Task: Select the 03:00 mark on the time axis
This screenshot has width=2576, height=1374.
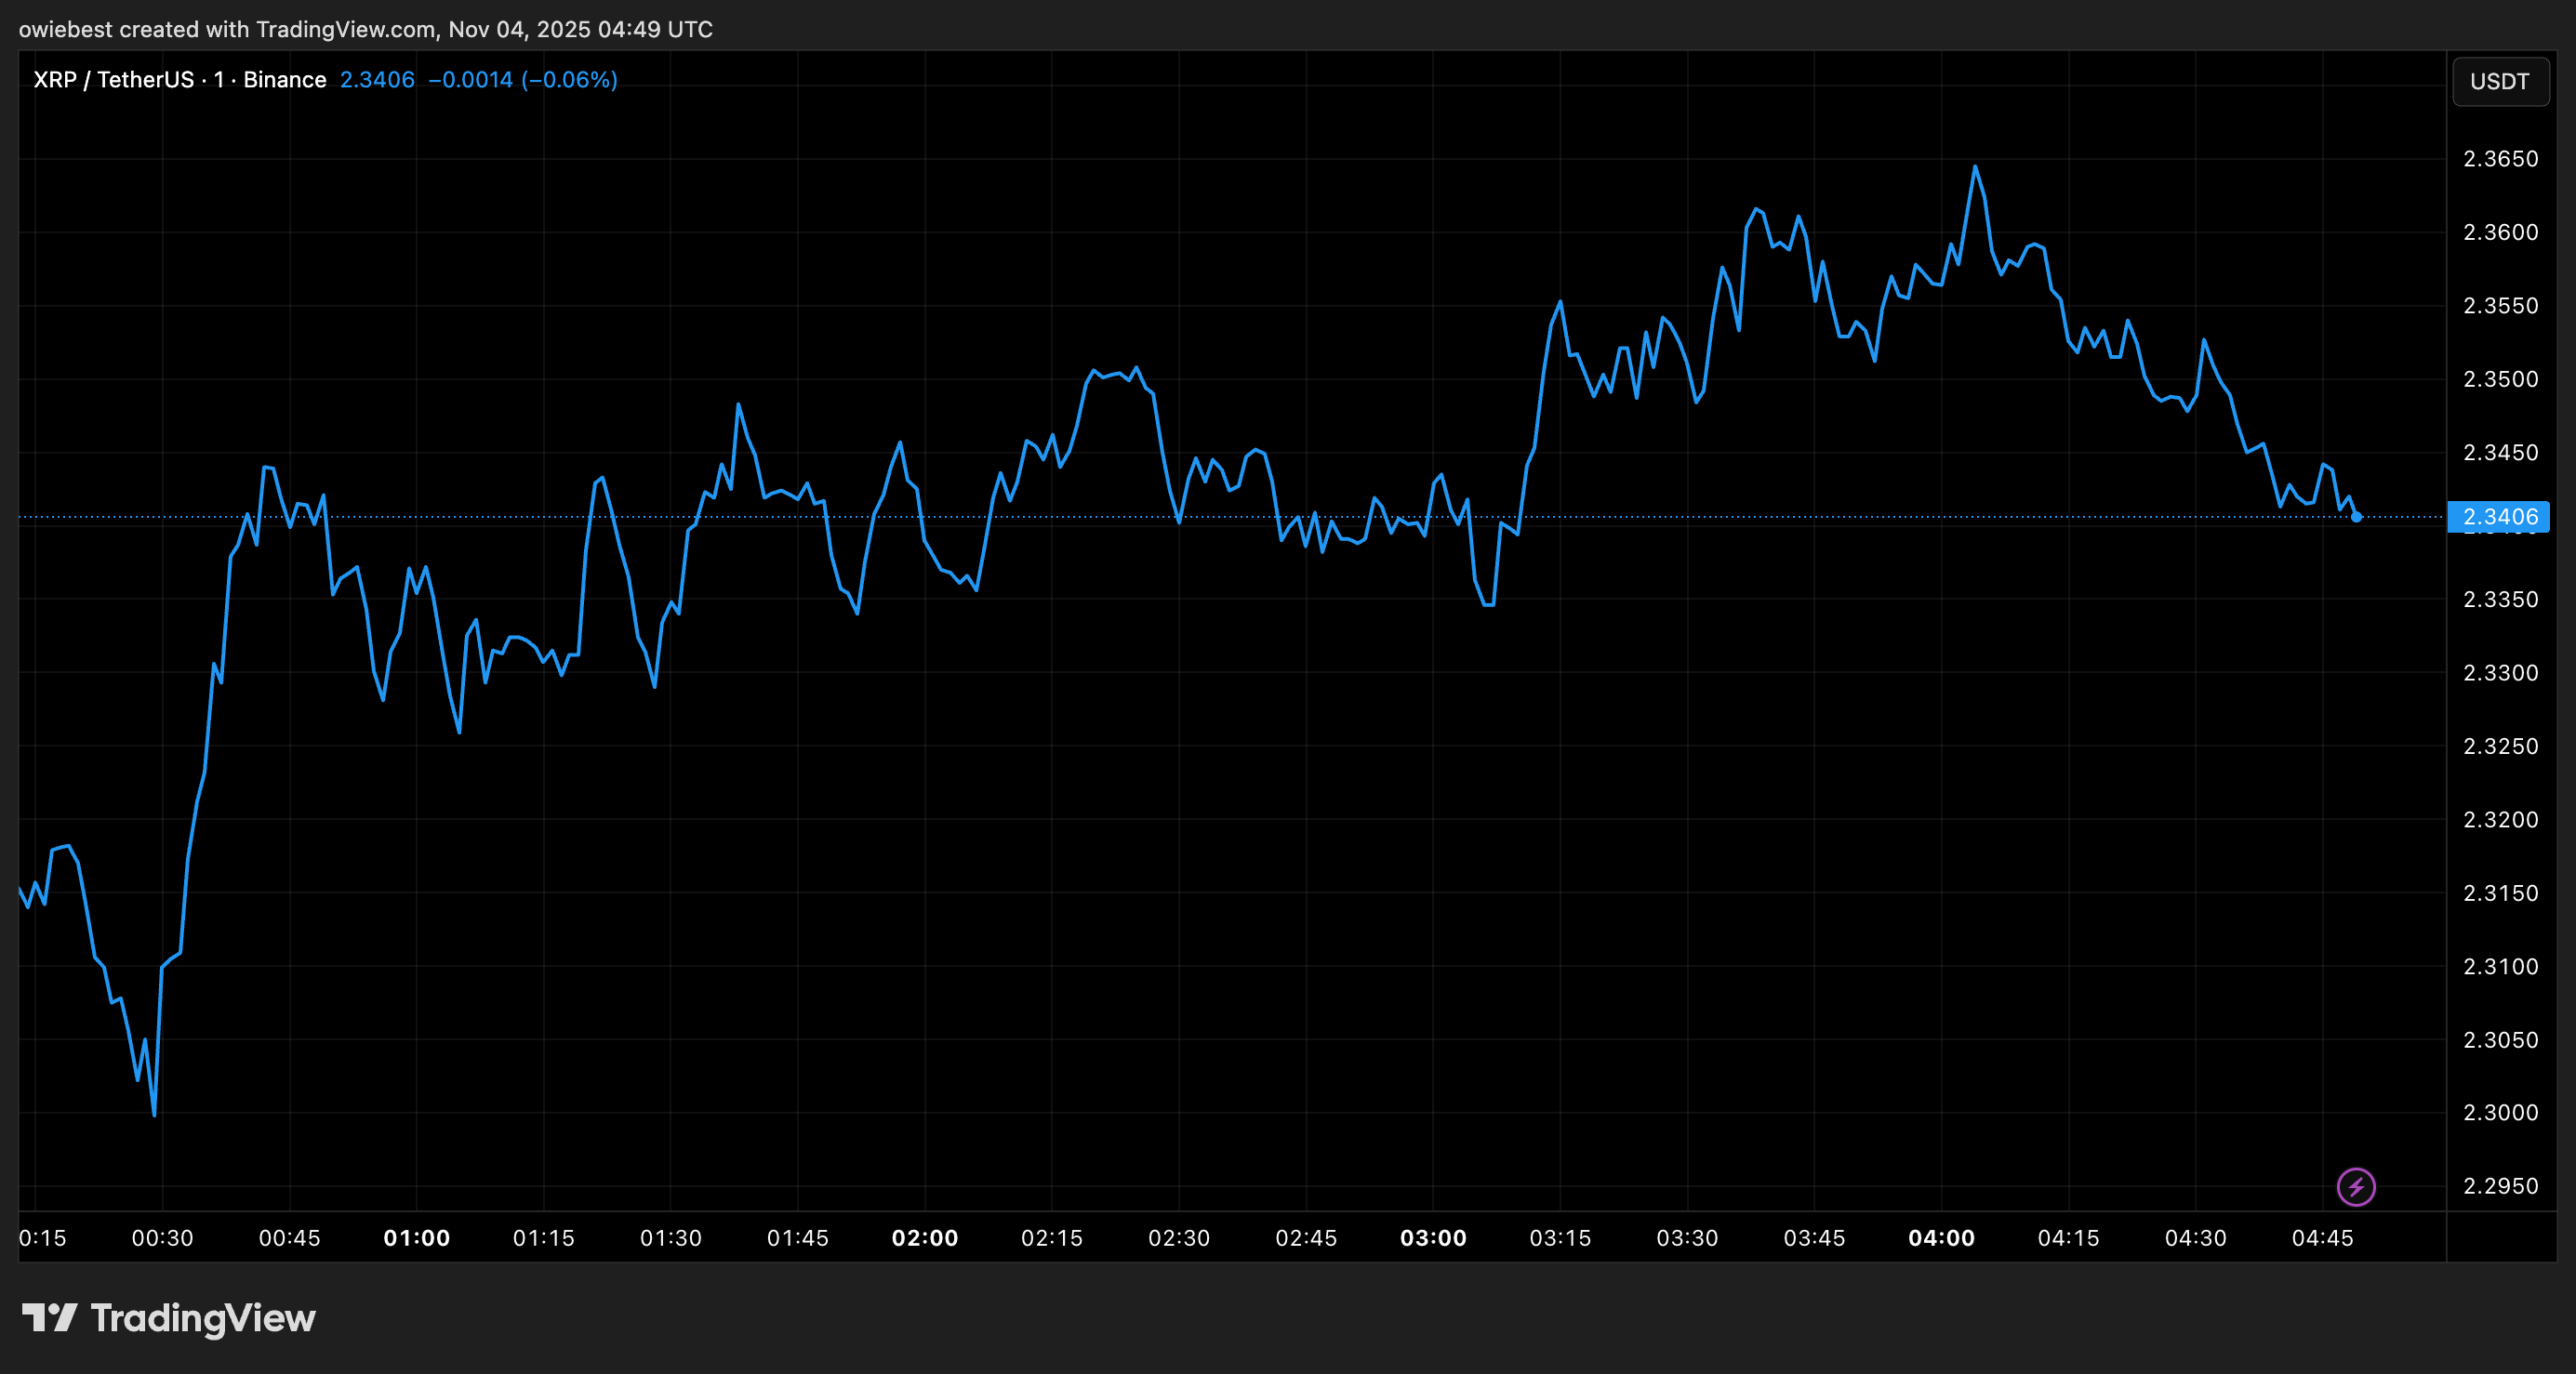Action: [x=1434, y=1238]
